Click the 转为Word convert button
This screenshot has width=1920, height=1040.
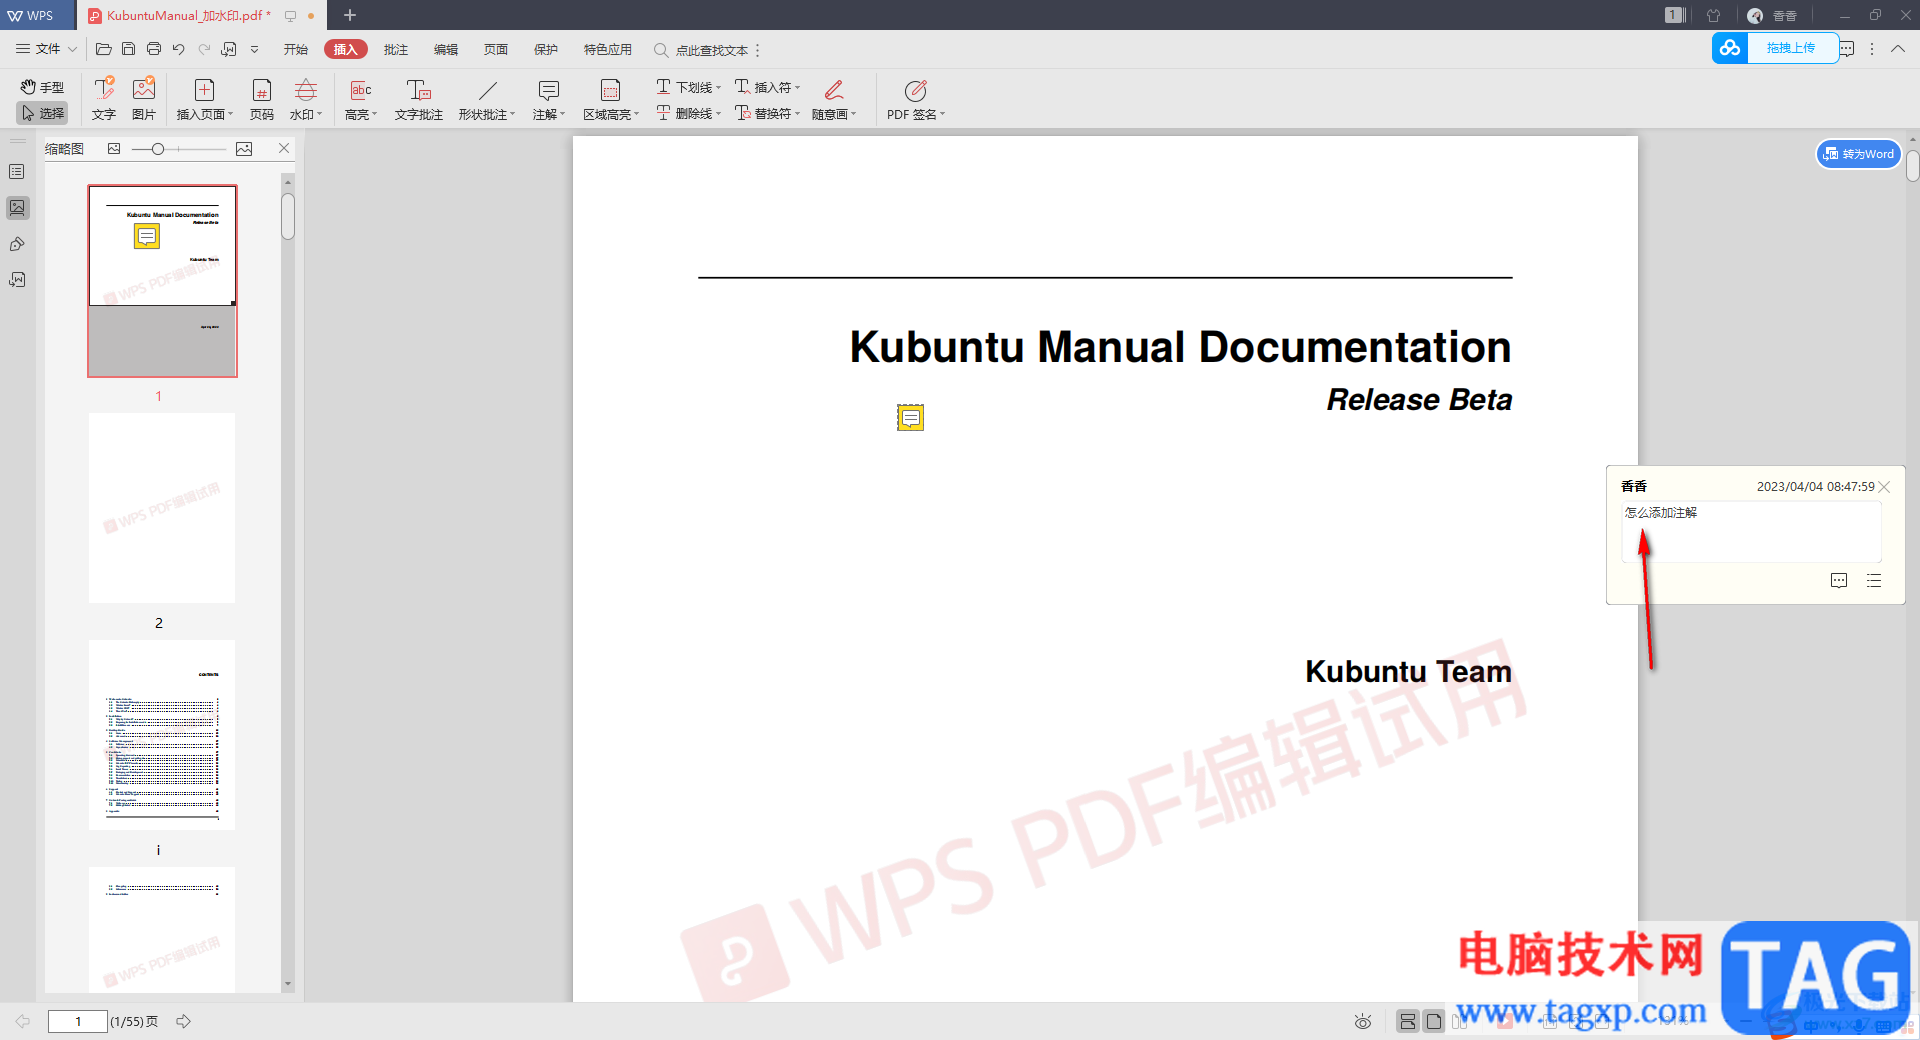click(1859, 154)
